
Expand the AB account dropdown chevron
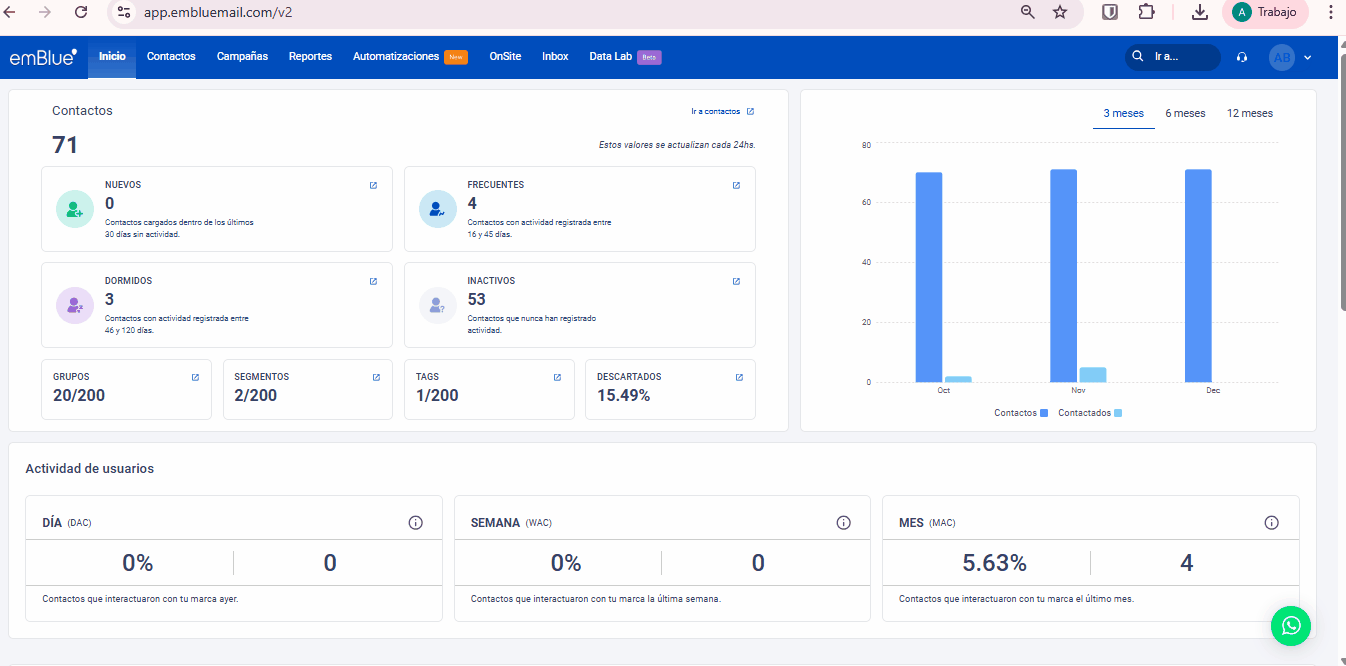coord(1307,57)
